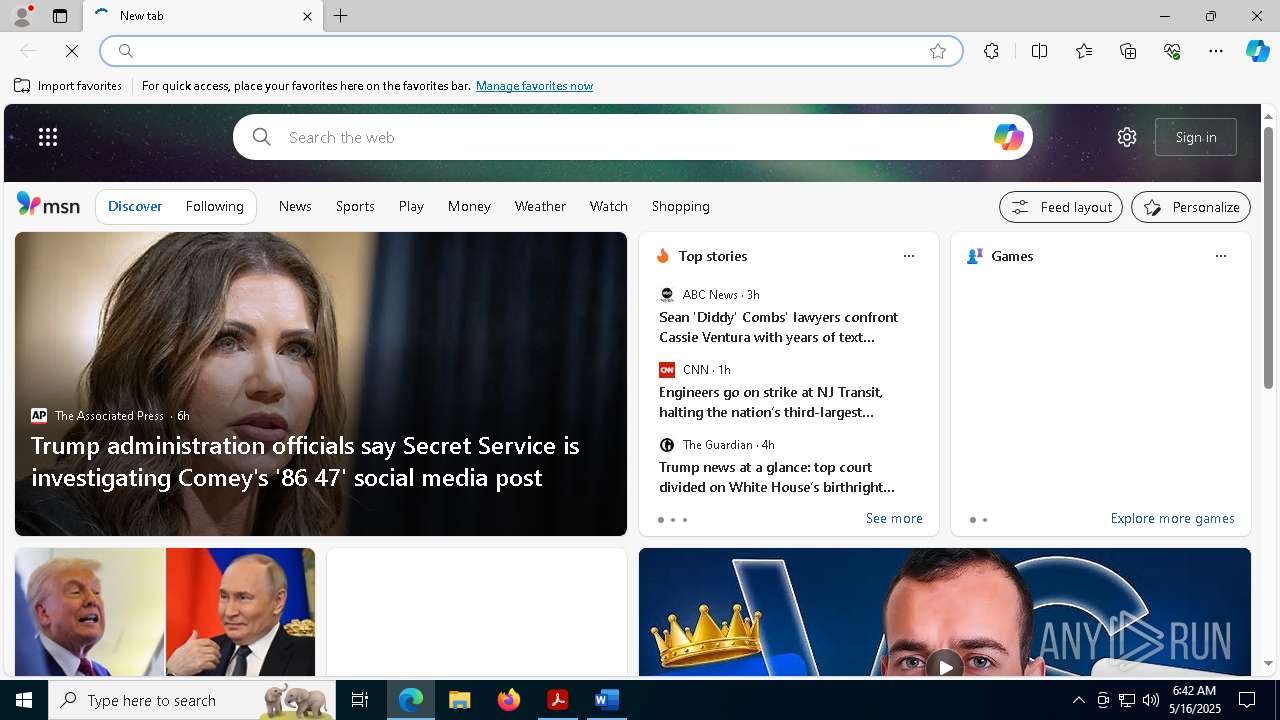Click the page vertical scrollbar thumb
The image size is (1280, 720).
[1268, 258]
